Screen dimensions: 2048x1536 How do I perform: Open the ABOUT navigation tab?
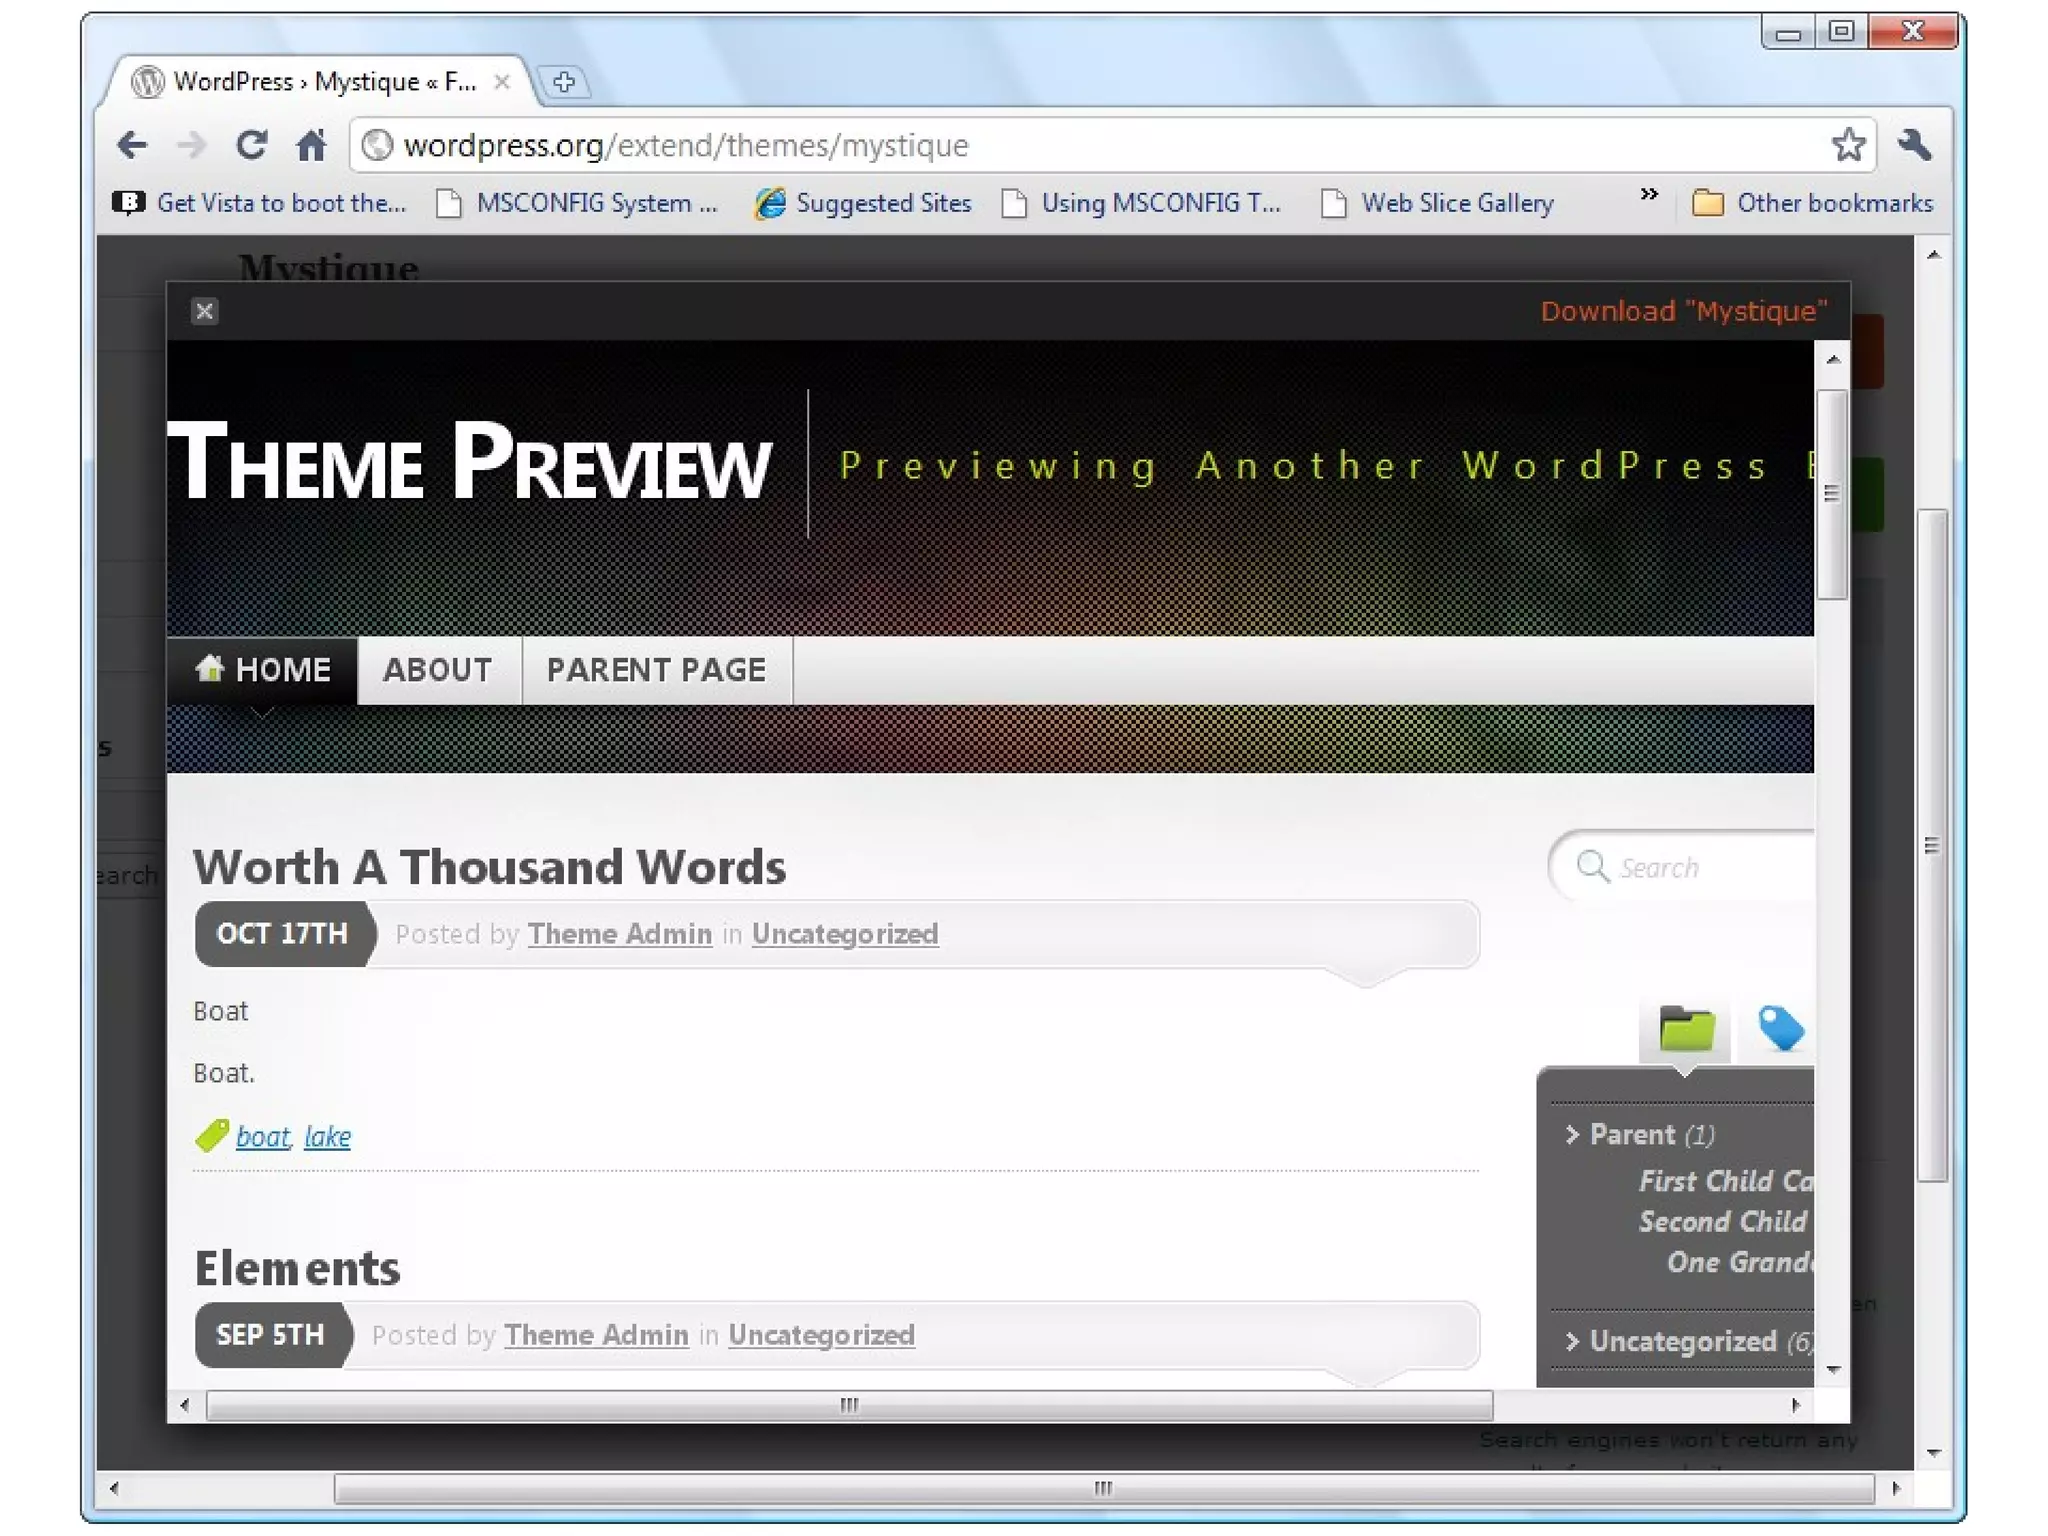click(438, 670)
